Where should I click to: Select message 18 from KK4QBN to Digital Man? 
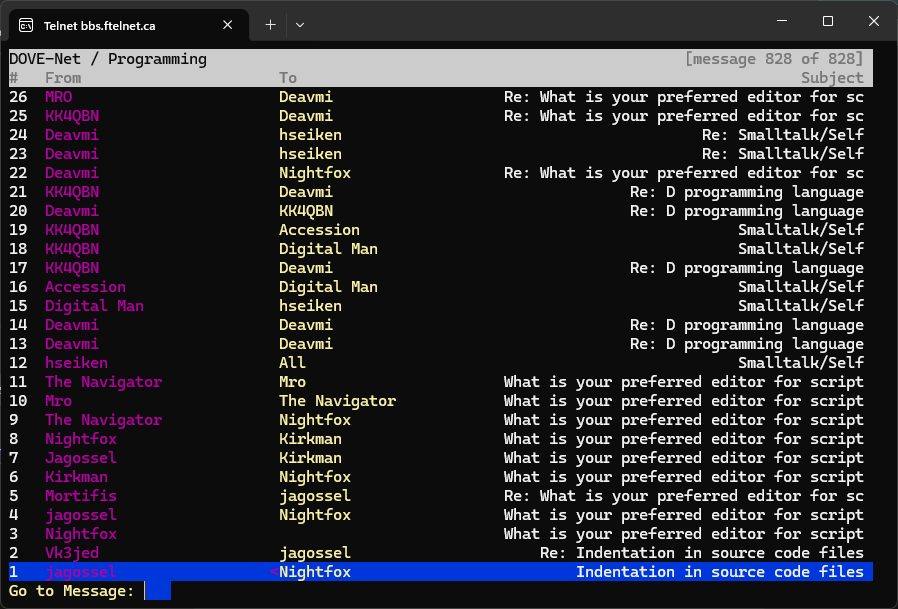[x=440, y=249]
